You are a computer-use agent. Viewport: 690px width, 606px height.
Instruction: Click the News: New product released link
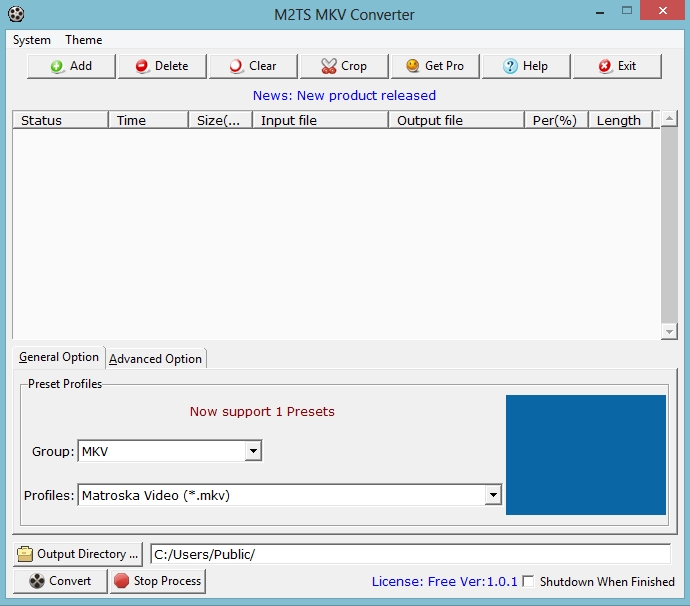pos(344,96)
